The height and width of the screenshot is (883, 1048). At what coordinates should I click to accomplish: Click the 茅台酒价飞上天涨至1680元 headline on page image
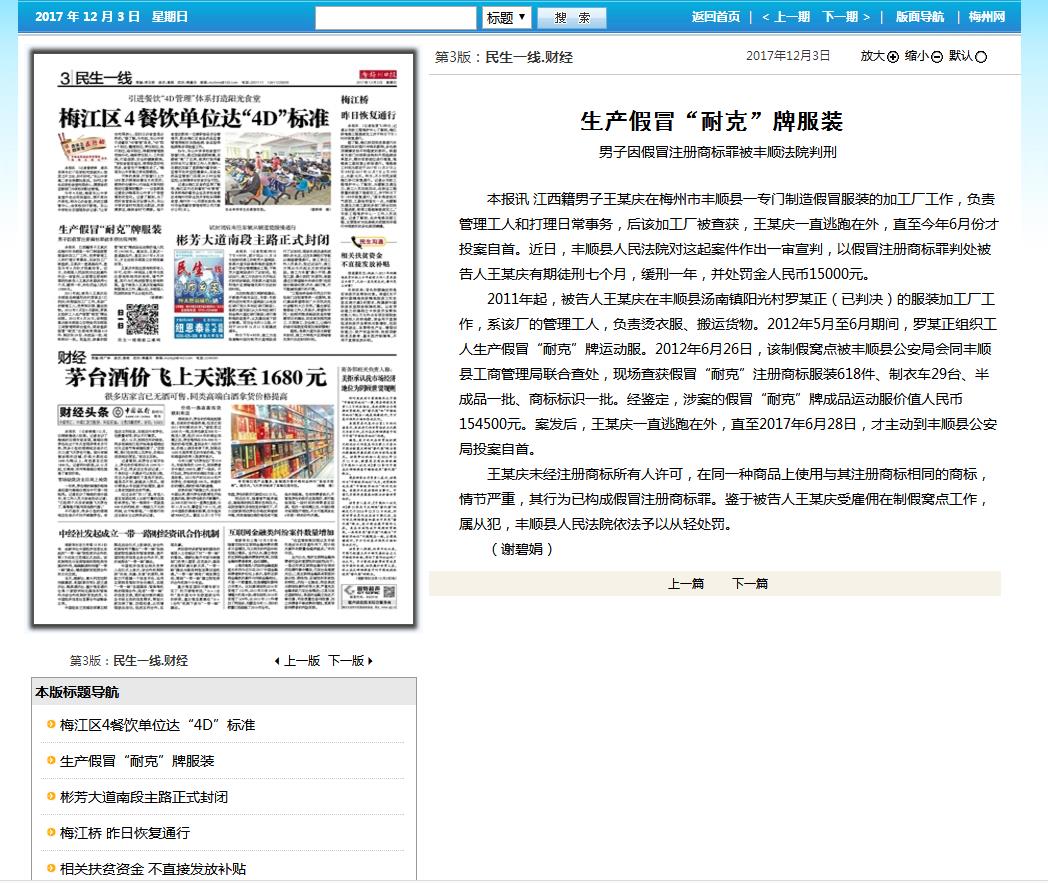point(195,377)
